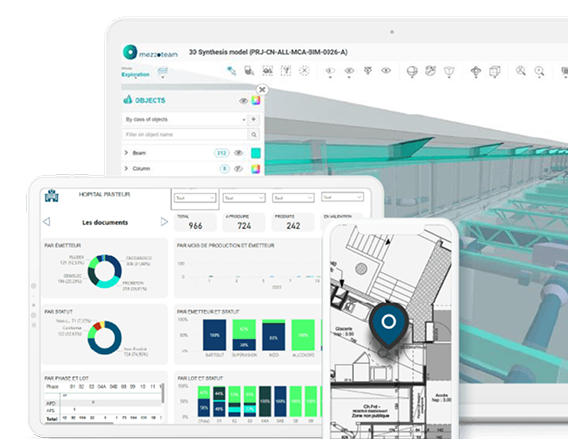The height and width of the screenshot is (439, 568).
Task: Click the 3D cube view icon
Action: [494, 71]
